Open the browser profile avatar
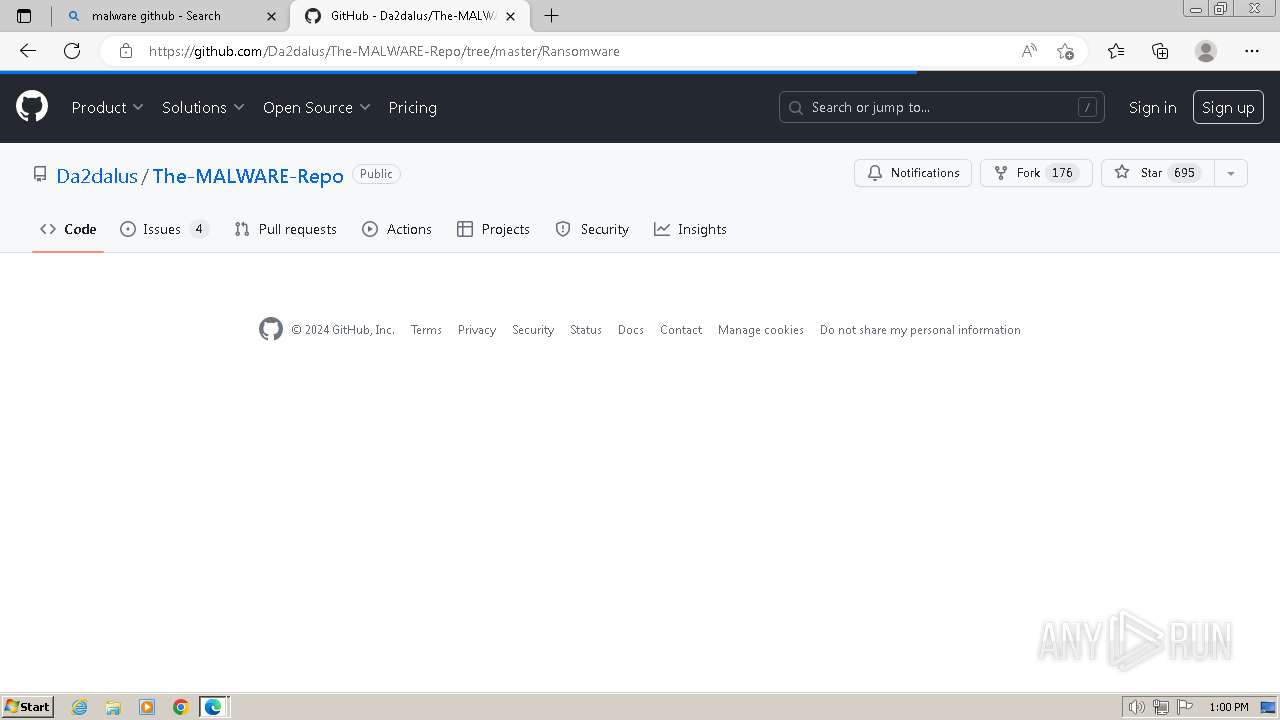The height and width of the screenshot is (720, 1280). click(1206, 51)
